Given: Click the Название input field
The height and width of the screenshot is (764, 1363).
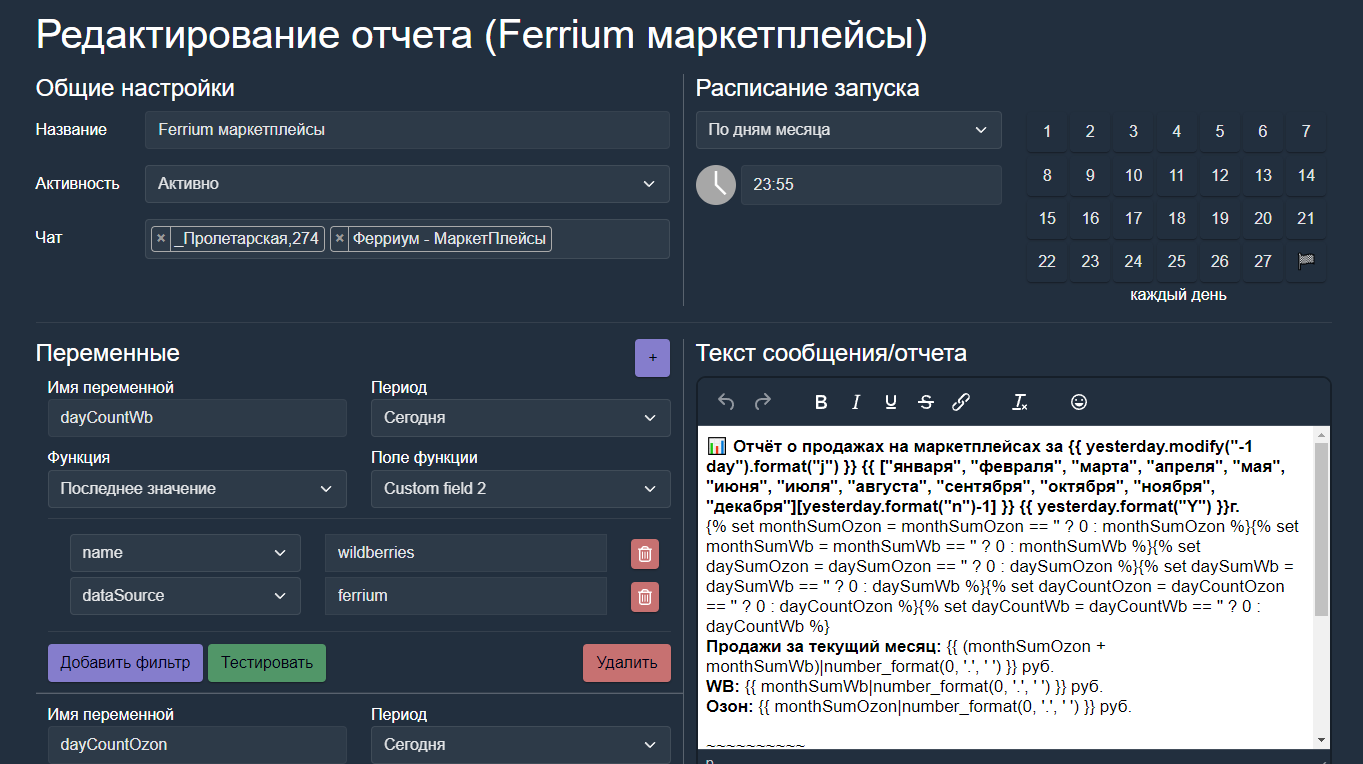Looking at the screenshot, I should 407,130.
